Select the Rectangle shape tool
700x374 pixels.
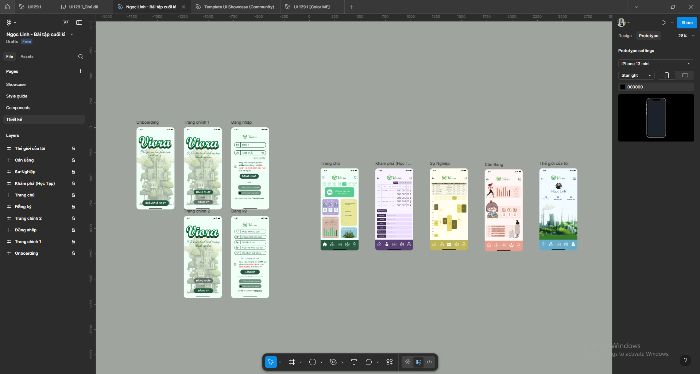point(312,362)
